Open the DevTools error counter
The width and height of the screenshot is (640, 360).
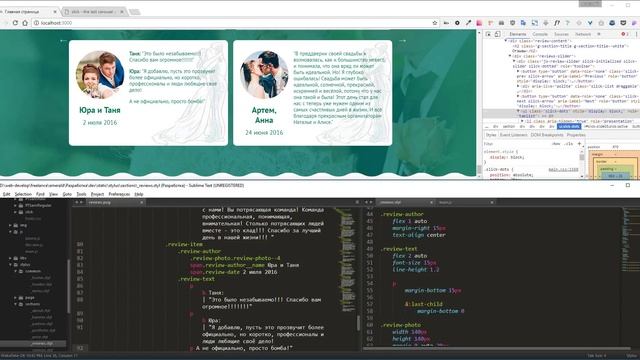(624, 34)
